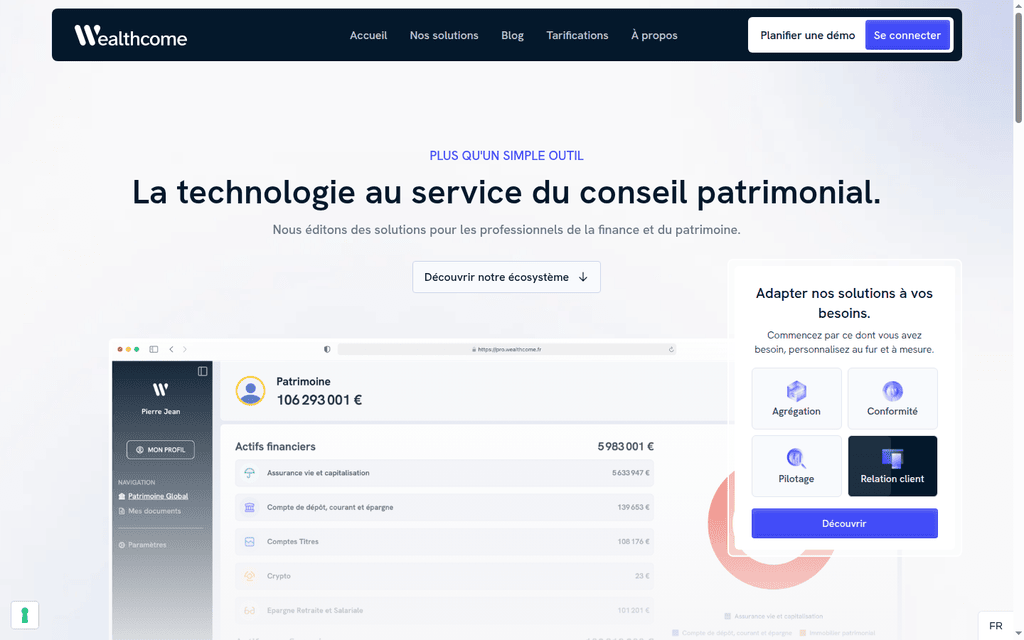This screenshot has height=640, width=1024.
Task: Open the Accueil menu item
Action: (368, 35)
